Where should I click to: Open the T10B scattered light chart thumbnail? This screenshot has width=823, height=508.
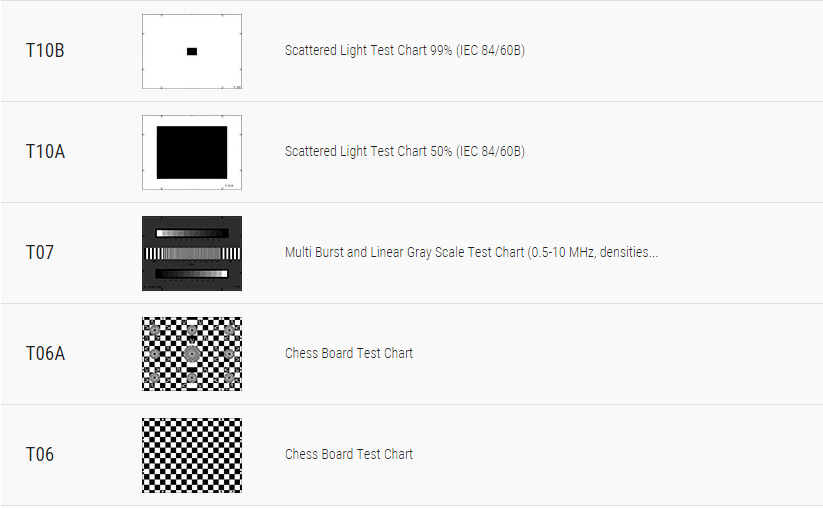[x=192, y=51]
